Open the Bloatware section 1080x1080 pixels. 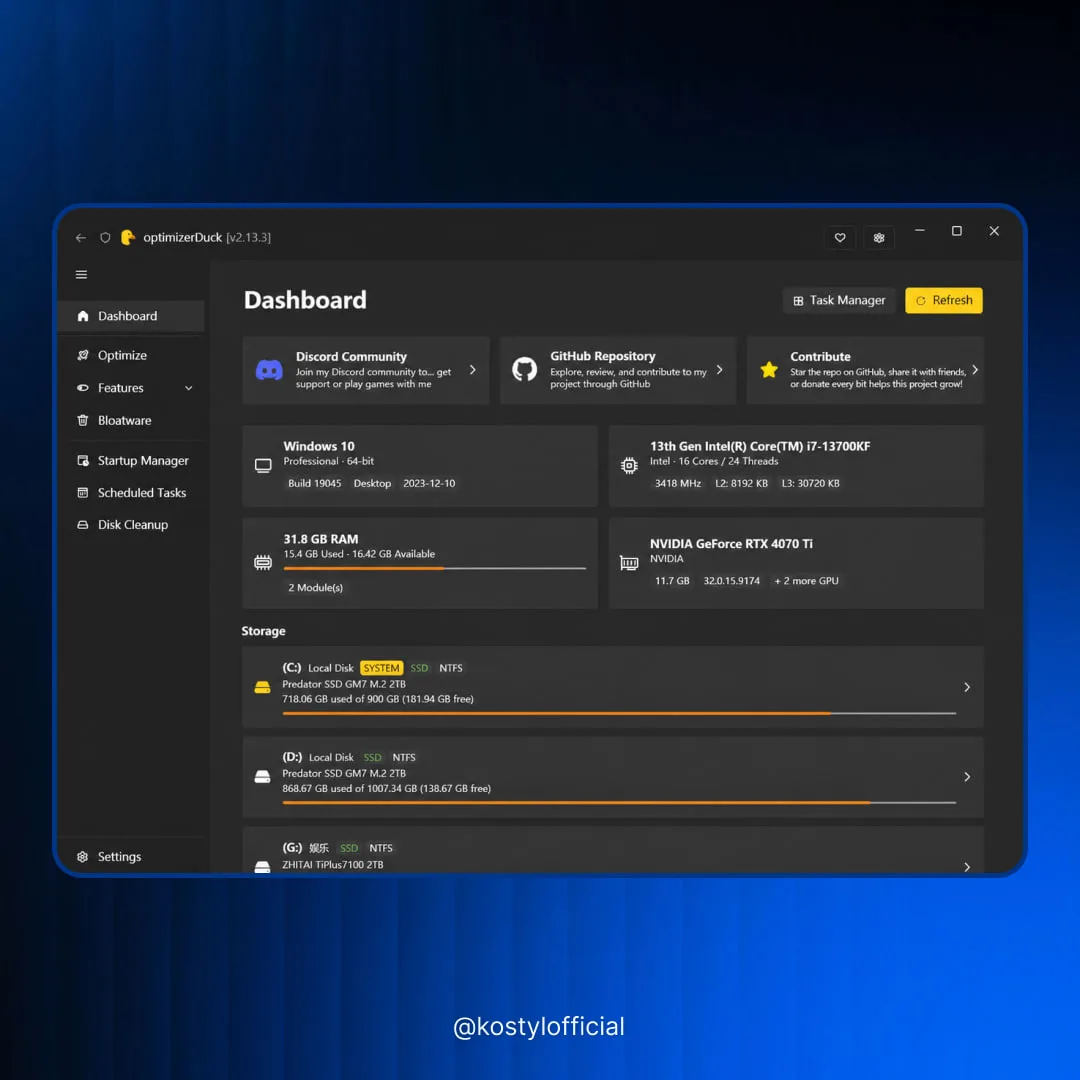[132, 420]
